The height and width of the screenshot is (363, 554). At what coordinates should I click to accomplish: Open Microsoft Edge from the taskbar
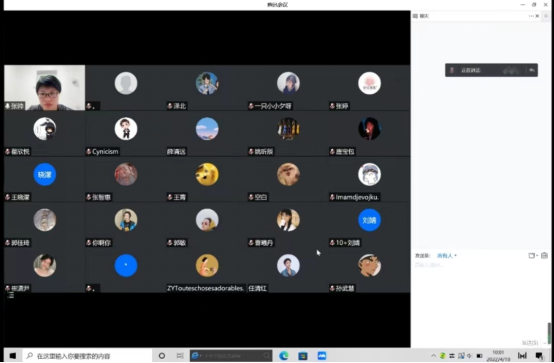click(x=284, y=356)
